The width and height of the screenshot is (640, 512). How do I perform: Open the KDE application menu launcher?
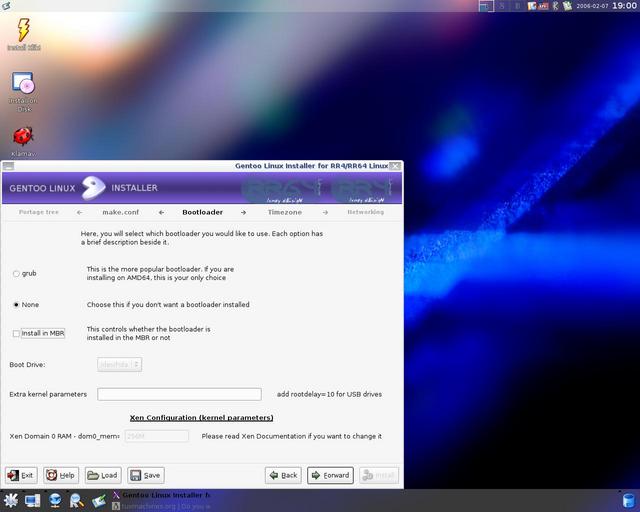11,501
